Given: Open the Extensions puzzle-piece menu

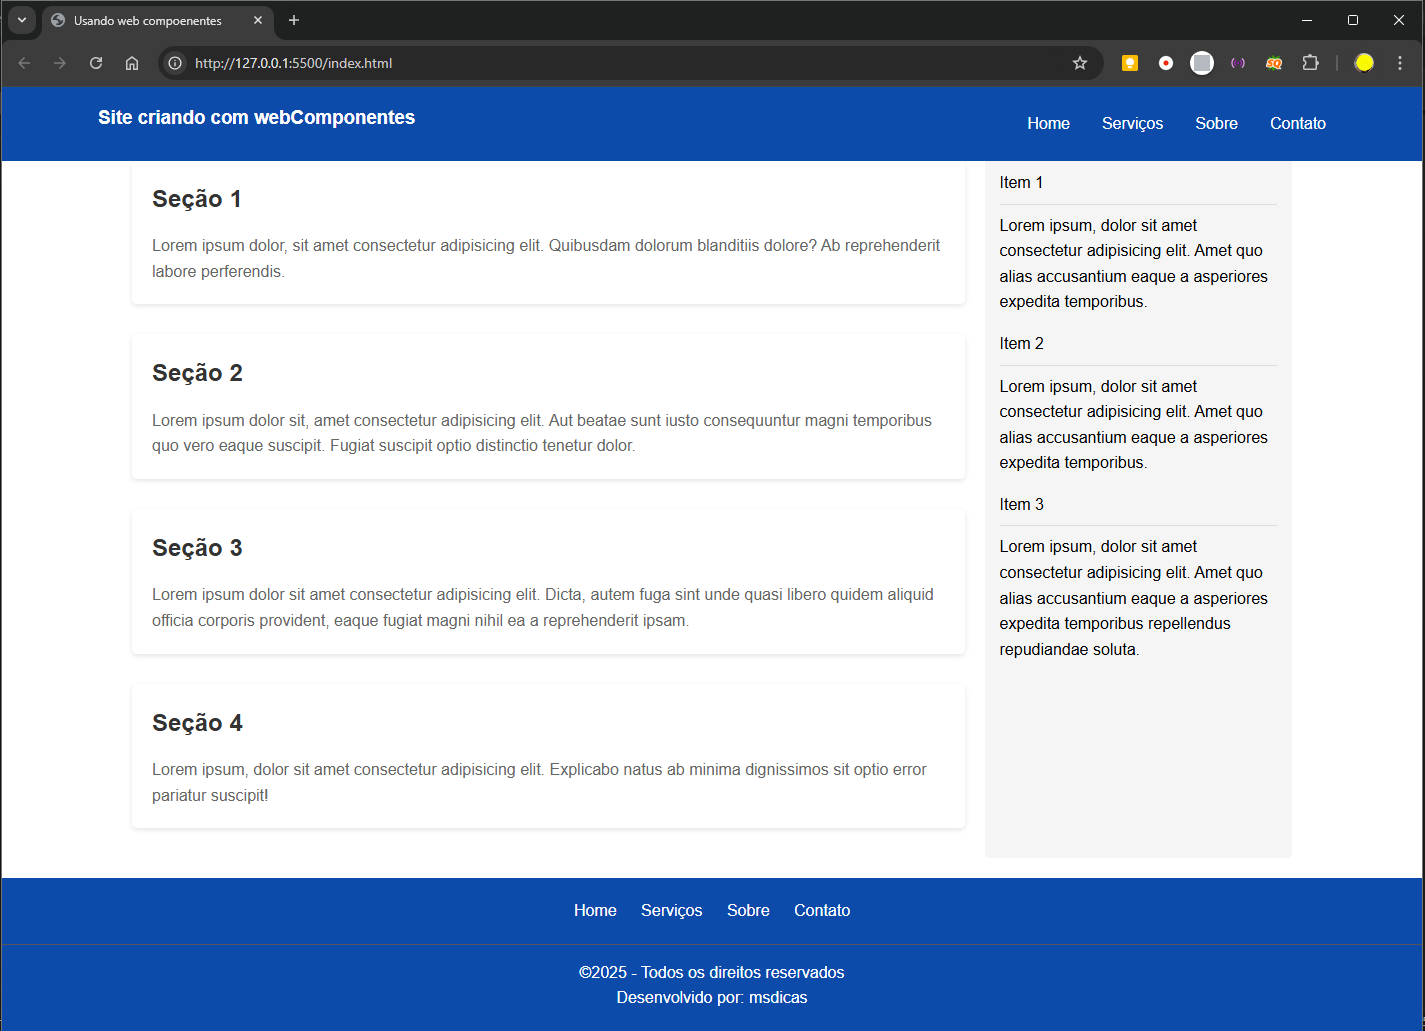Looking at the screenshot, I should [1310, 63].
